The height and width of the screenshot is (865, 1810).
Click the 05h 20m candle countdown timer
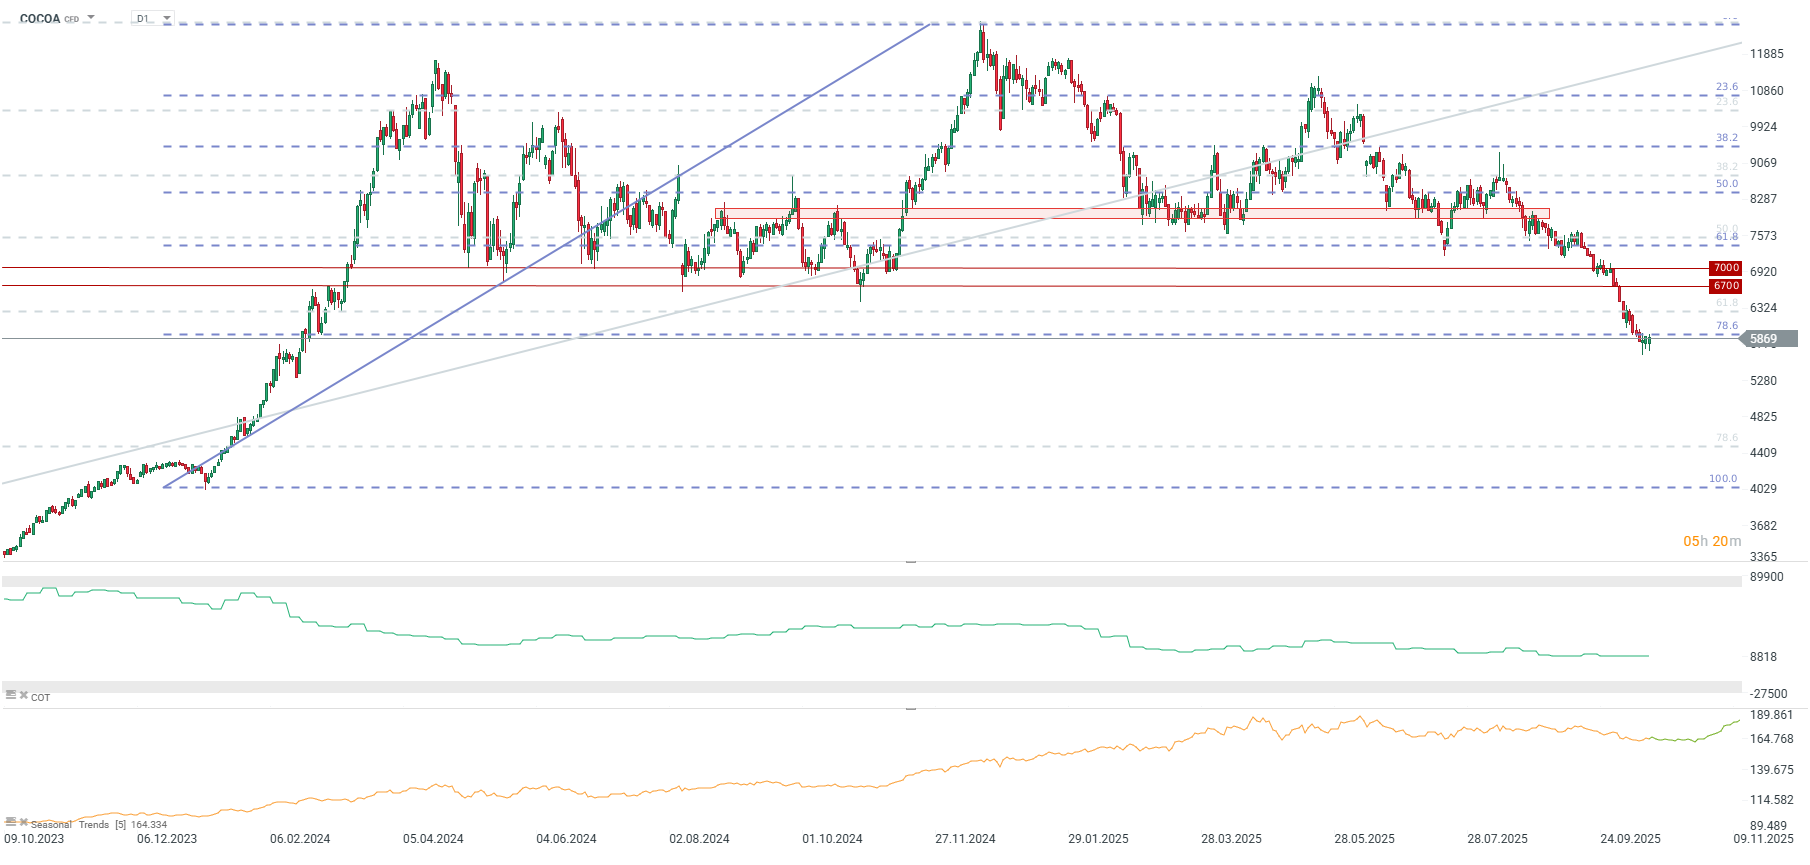point(1711,541)
